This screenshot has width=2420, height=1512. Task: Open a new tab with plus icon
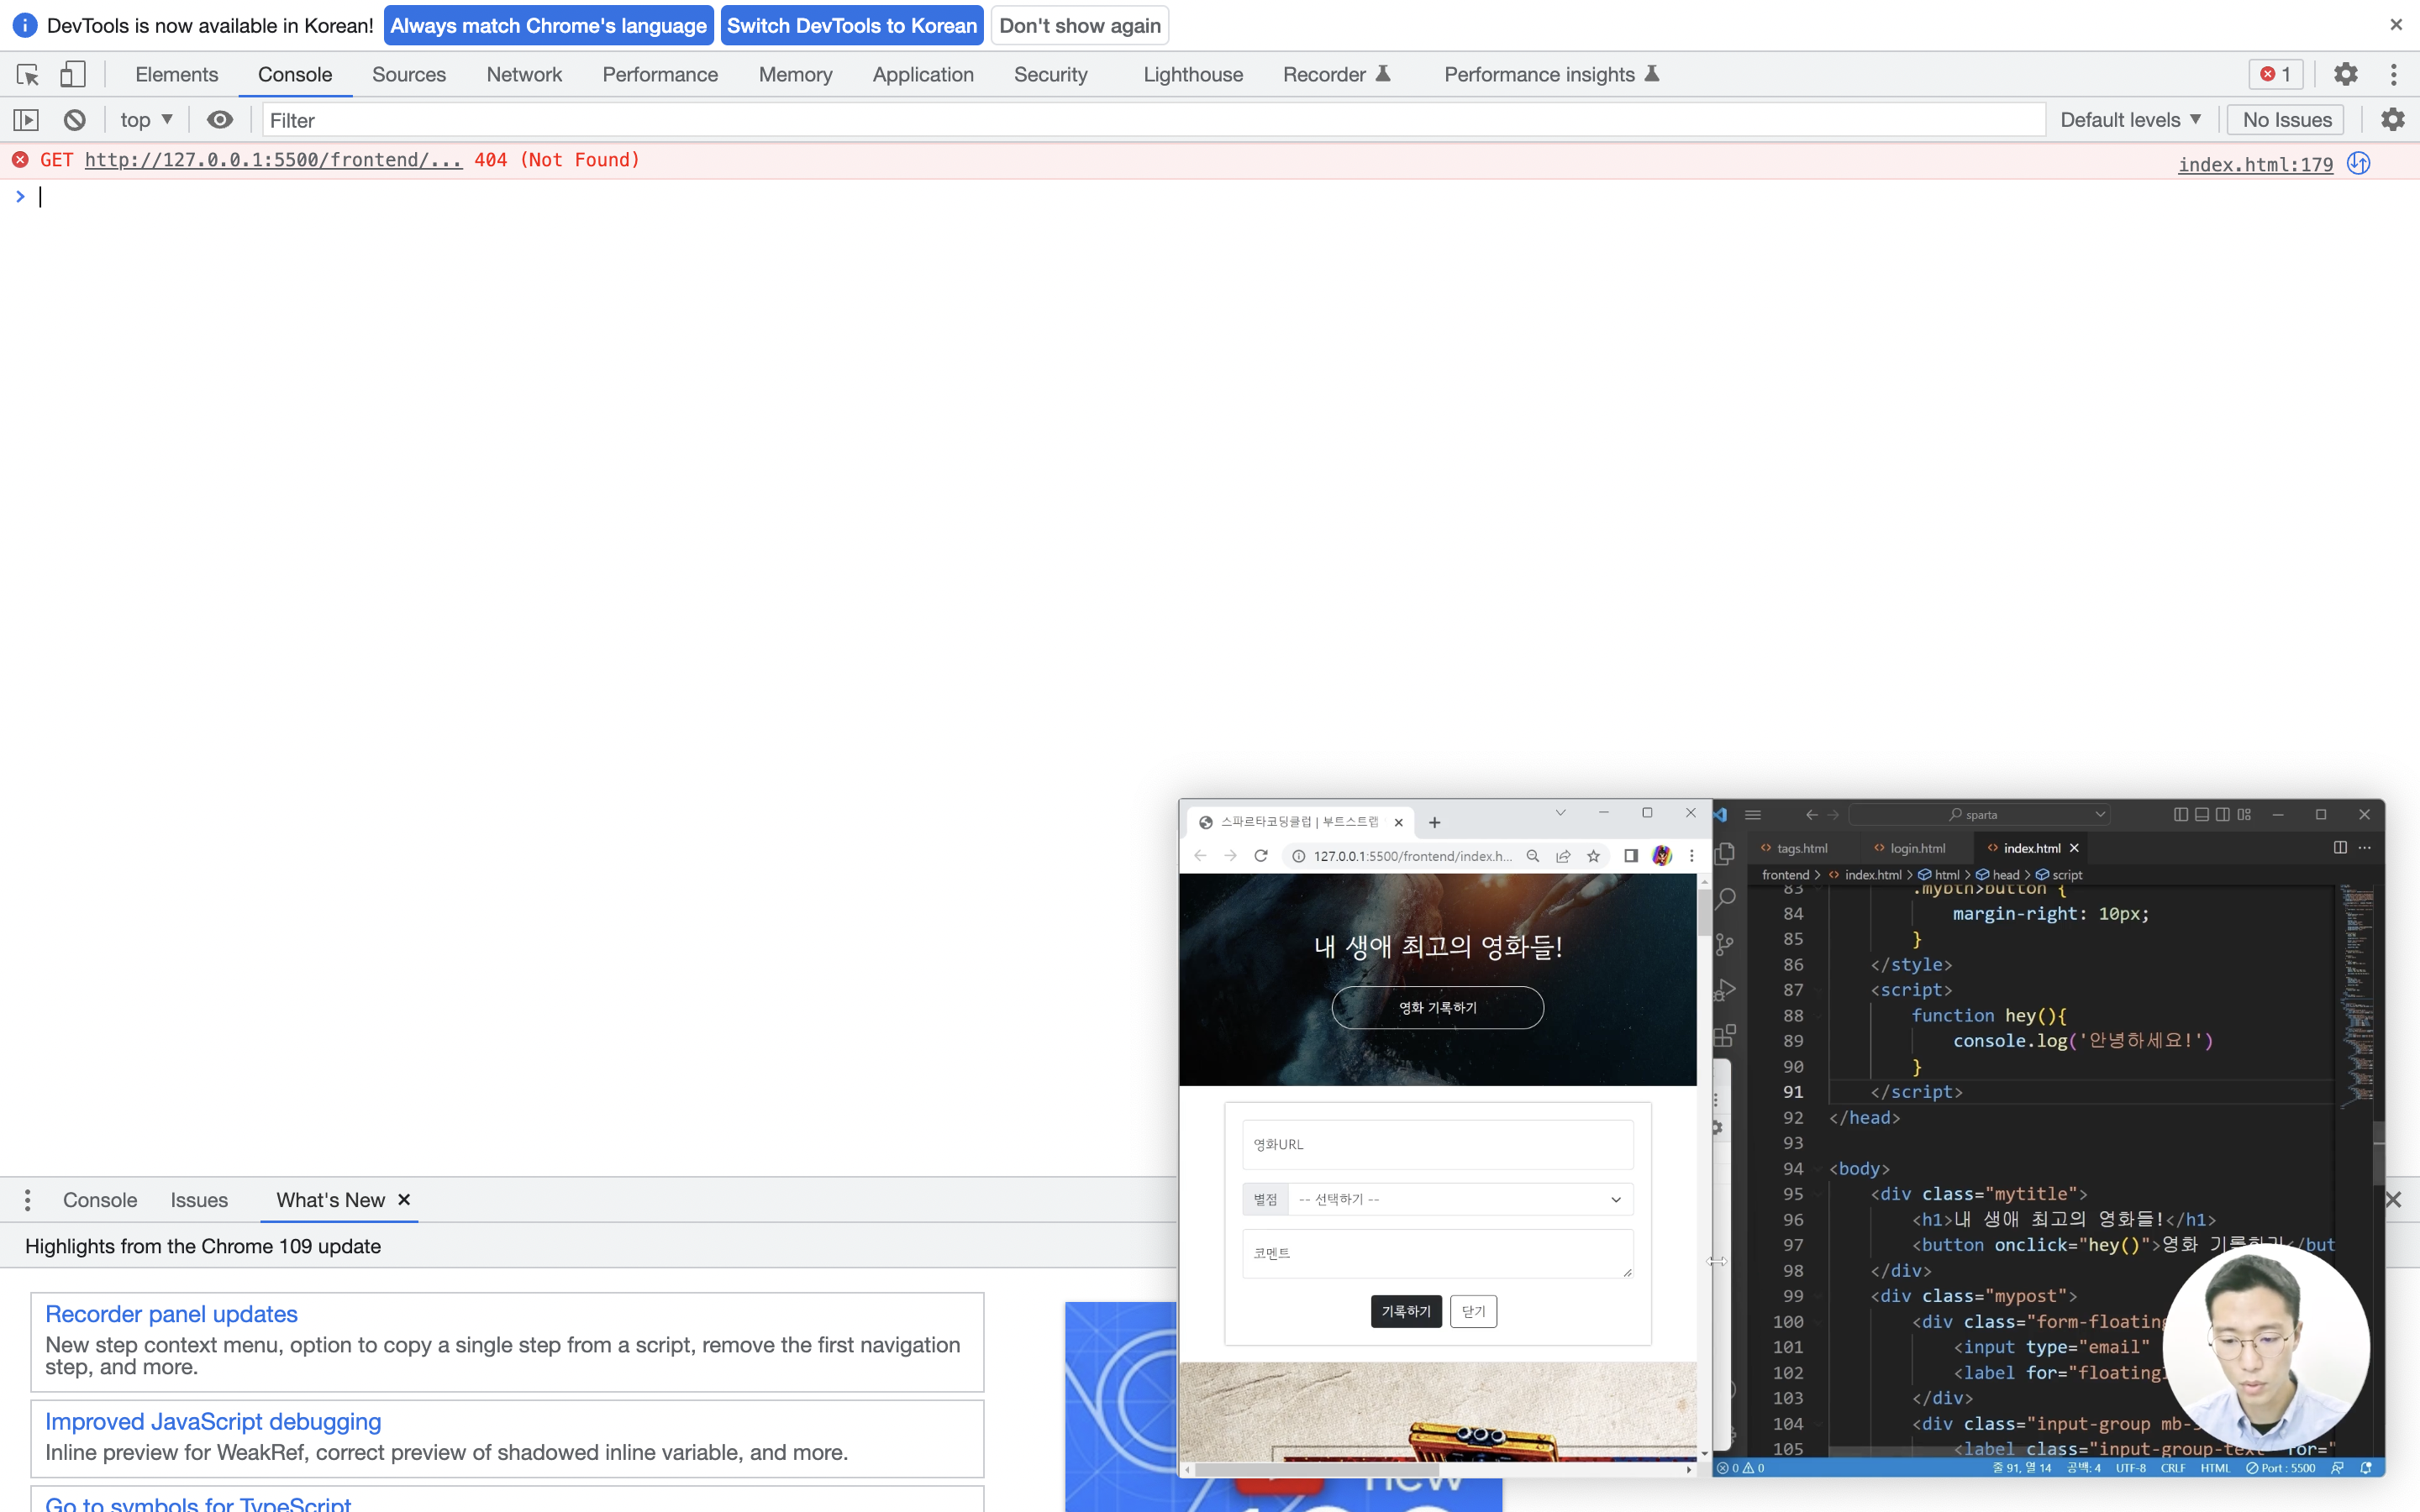point(1435,823)
